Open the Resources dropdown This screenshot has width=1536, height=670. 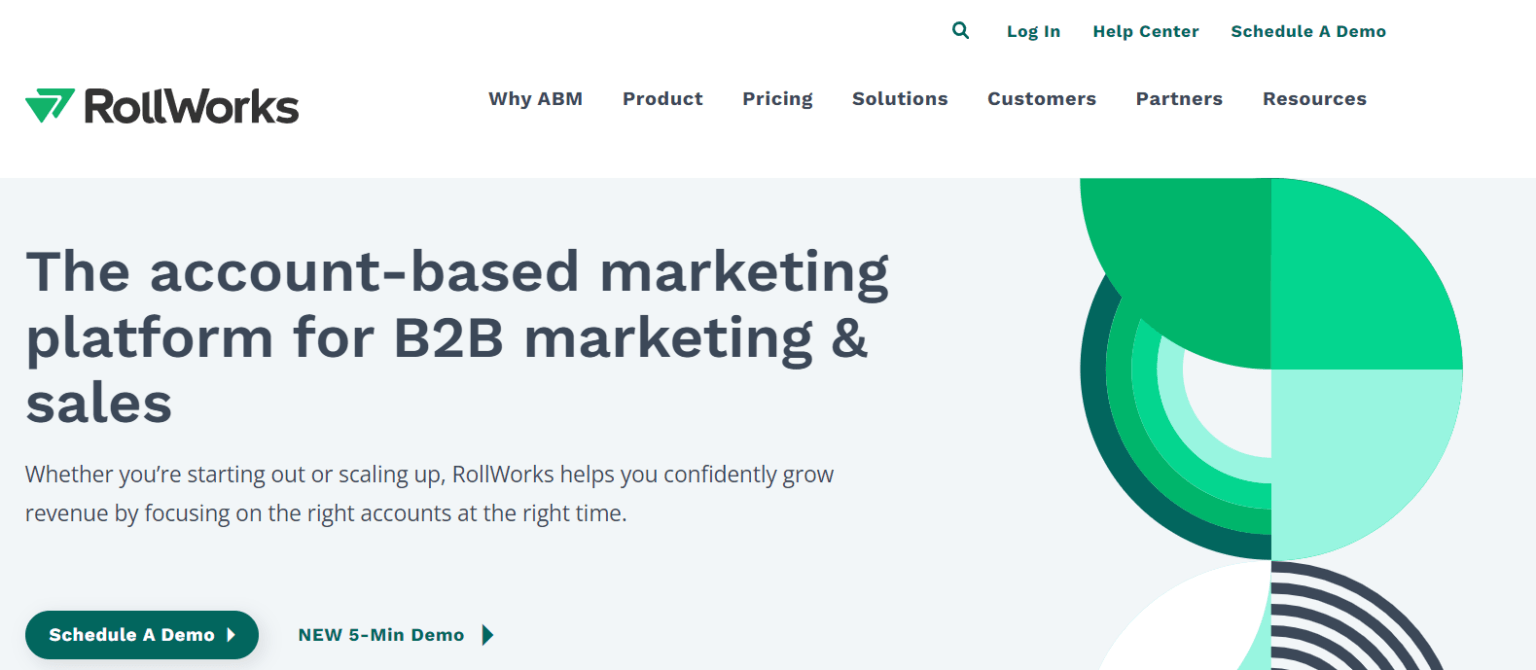click(1314, 98)
